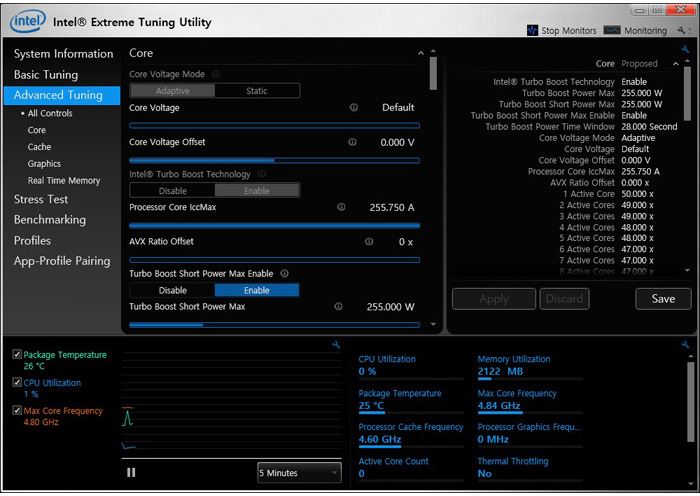Click the info icon next to AVX Ratio Offset
This screenshot has height=496, width=700.
(x=369, y=241)
